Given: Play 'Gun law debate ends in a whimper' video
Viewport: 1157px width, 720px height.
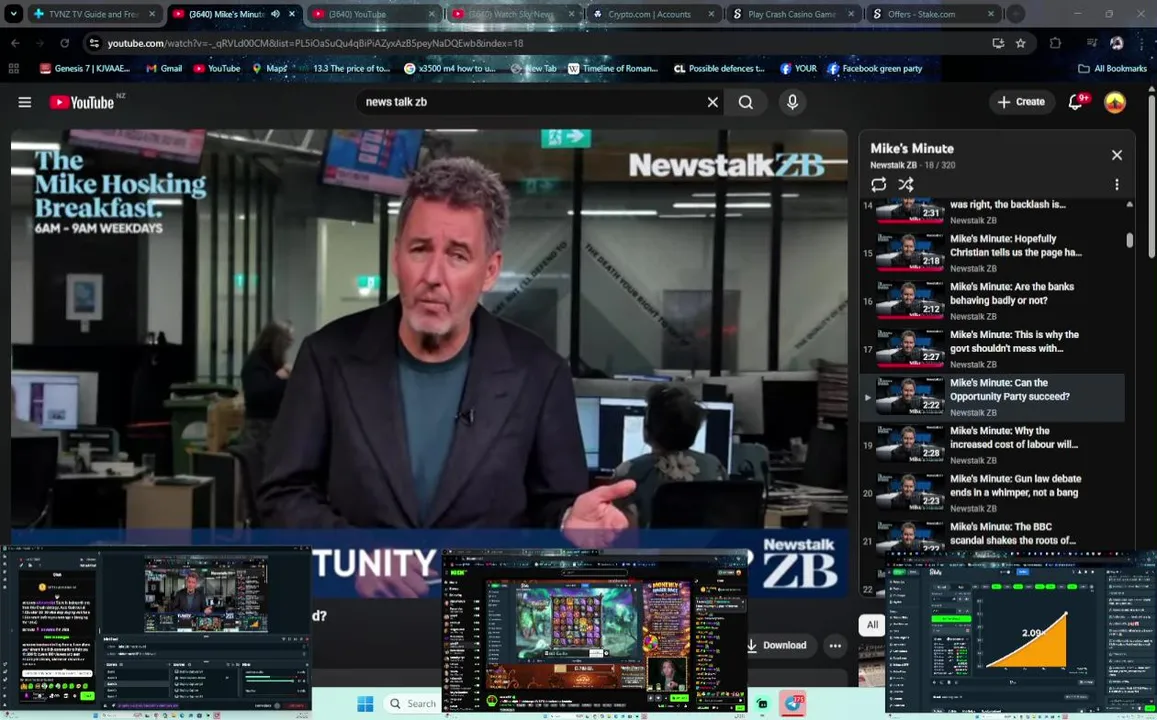Looking at the screenshot, I should 992,493.
